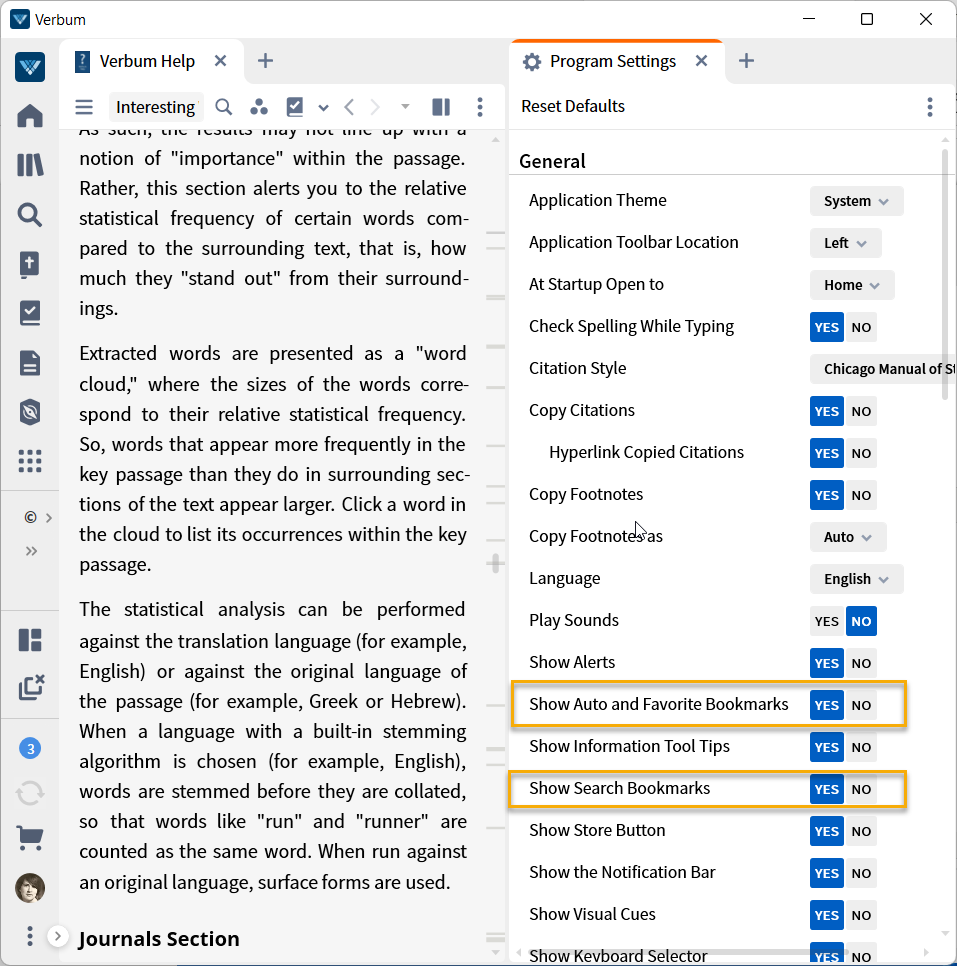Click the checklist icon in the Help toolbar

(295, 107)
